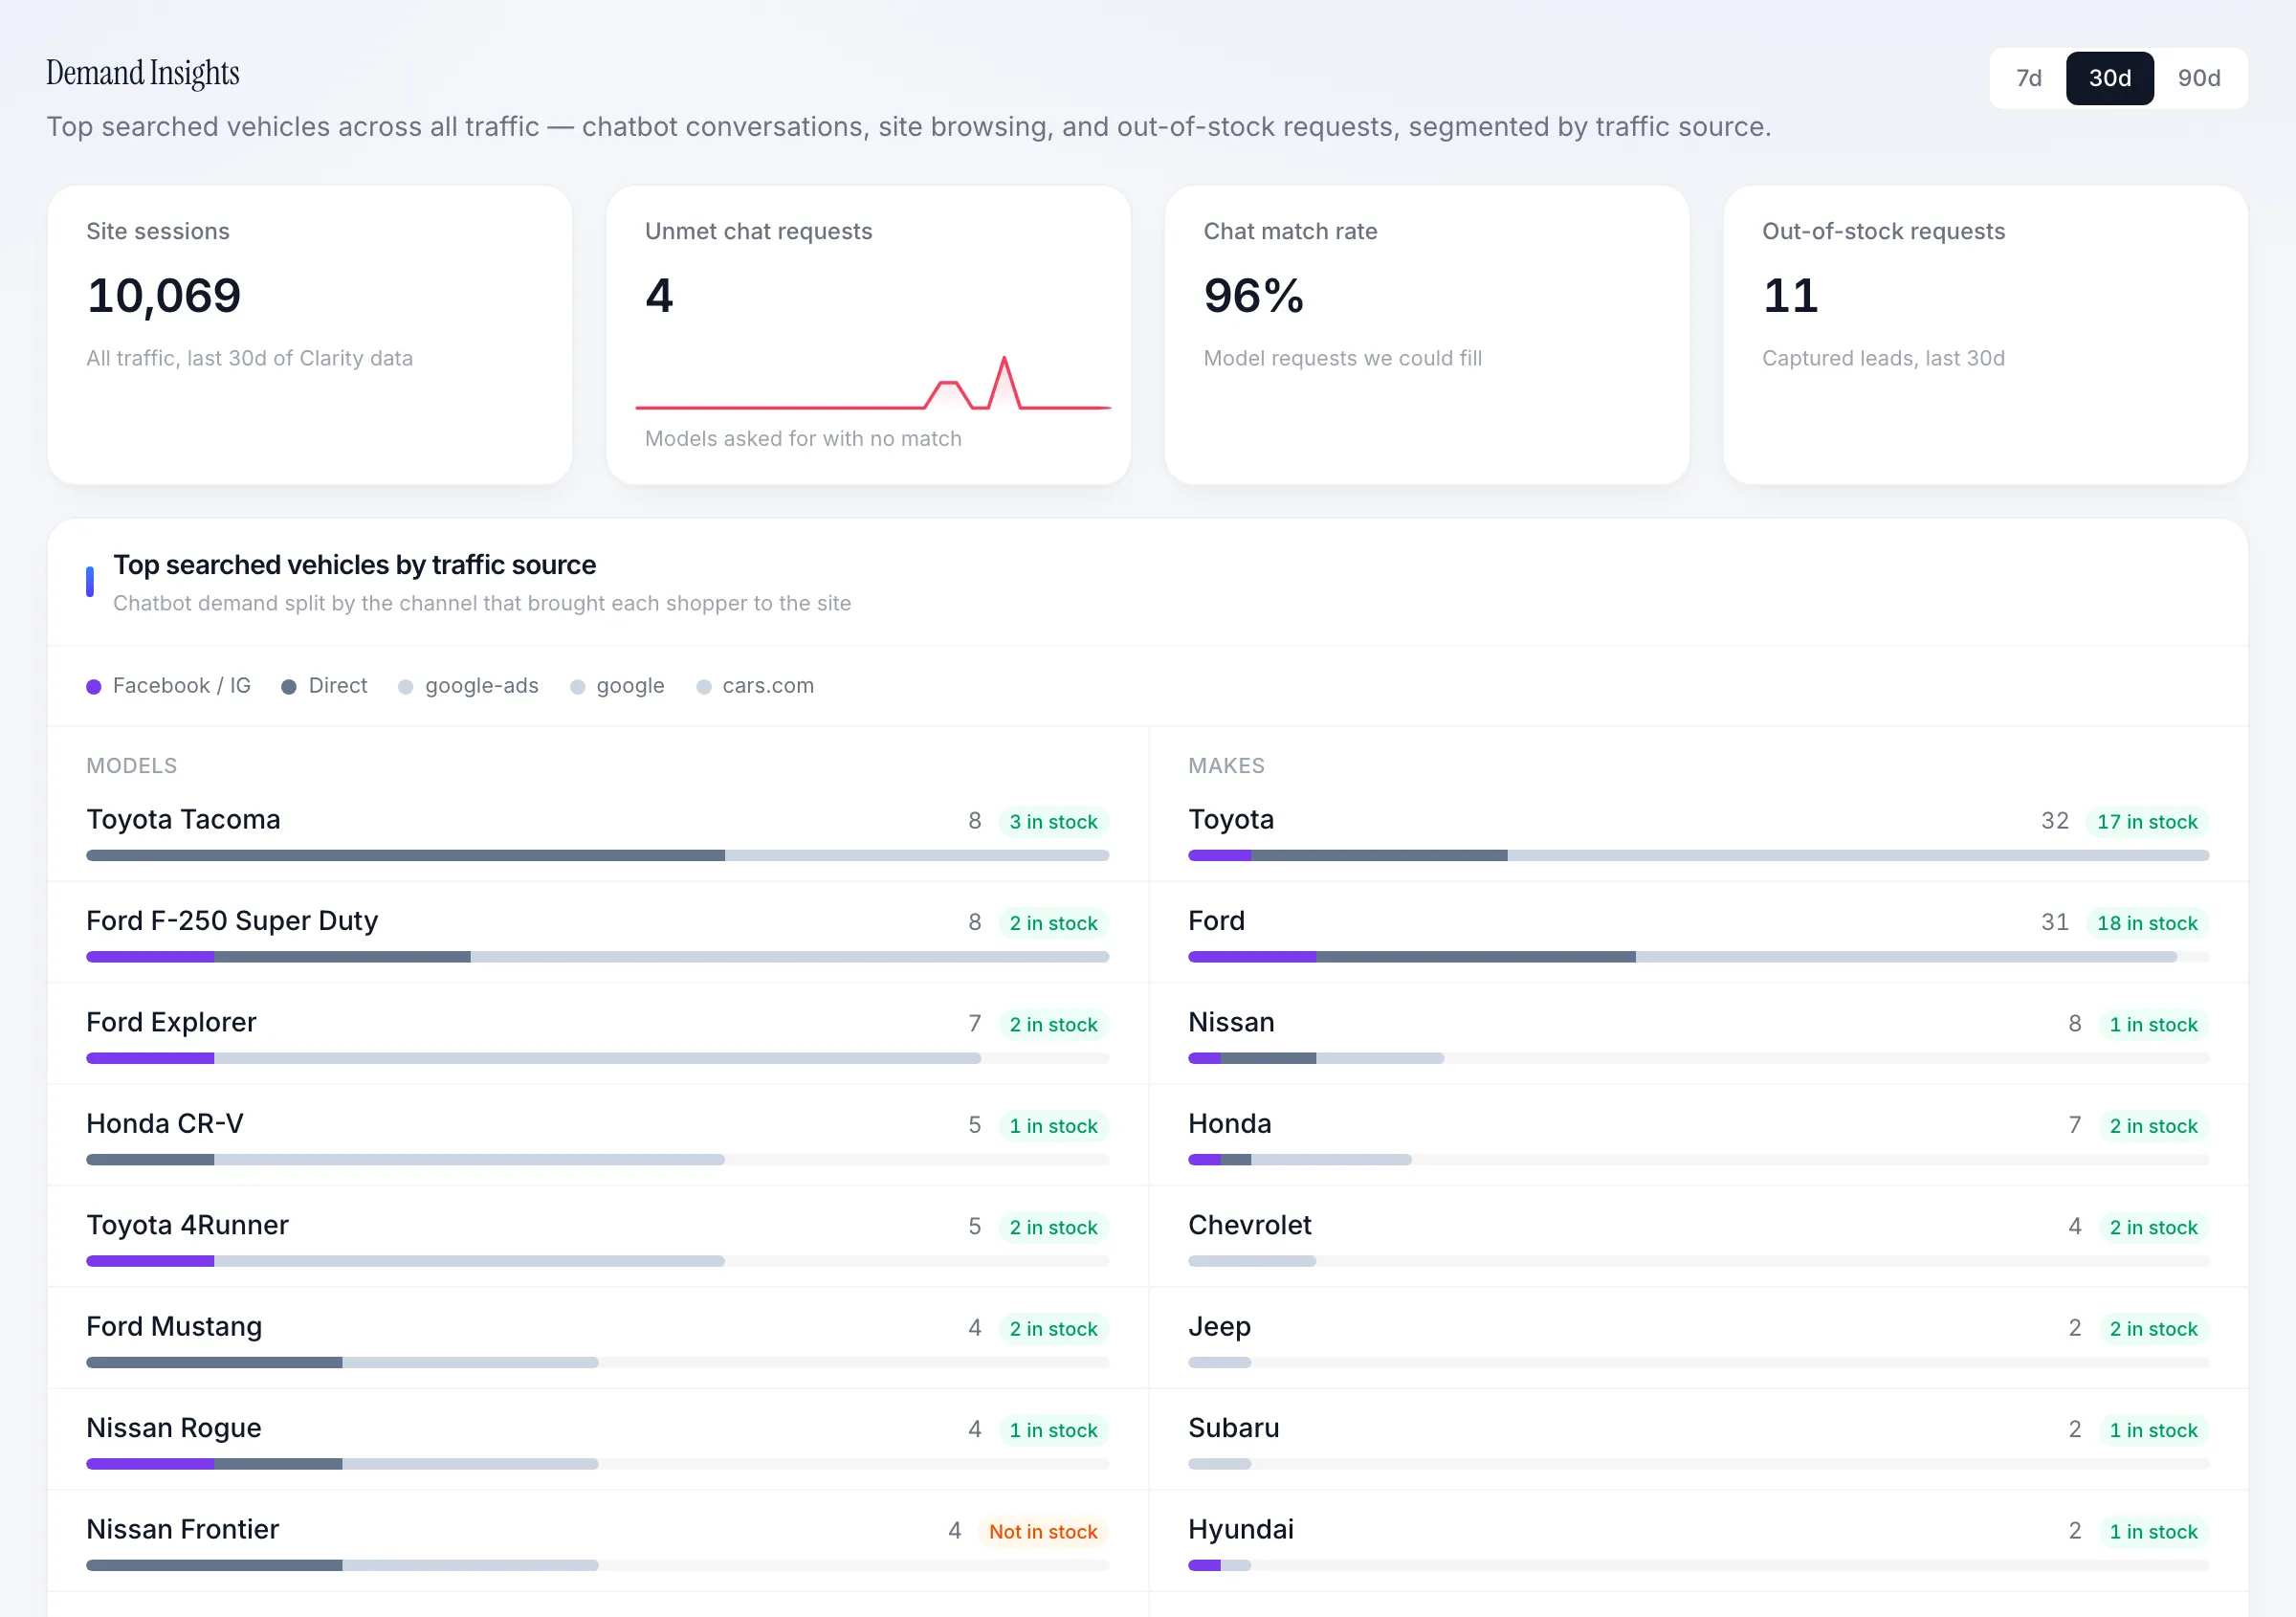2296x1617 pixels.
Task: Click the unmet chat requests sparkline
Action: [x=873, y=383]
